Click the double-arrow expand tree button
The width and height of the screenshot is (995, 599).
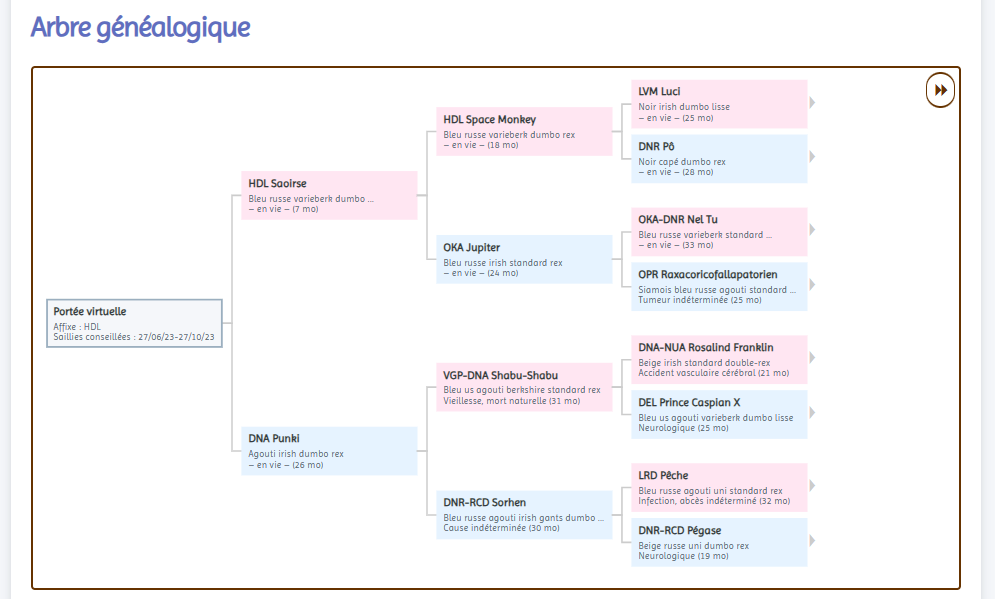click(x=940, y=90)
